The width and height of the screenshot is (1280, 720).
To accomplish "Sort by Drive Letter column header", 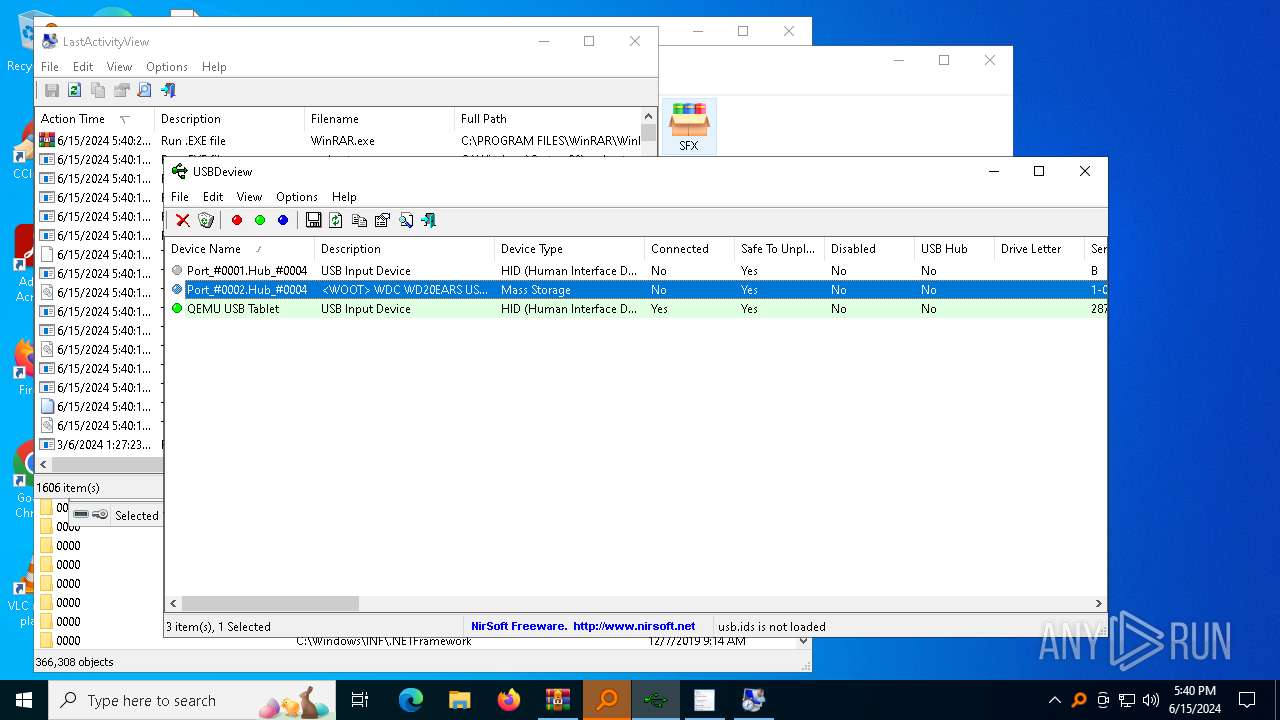I will (1040, 249).
